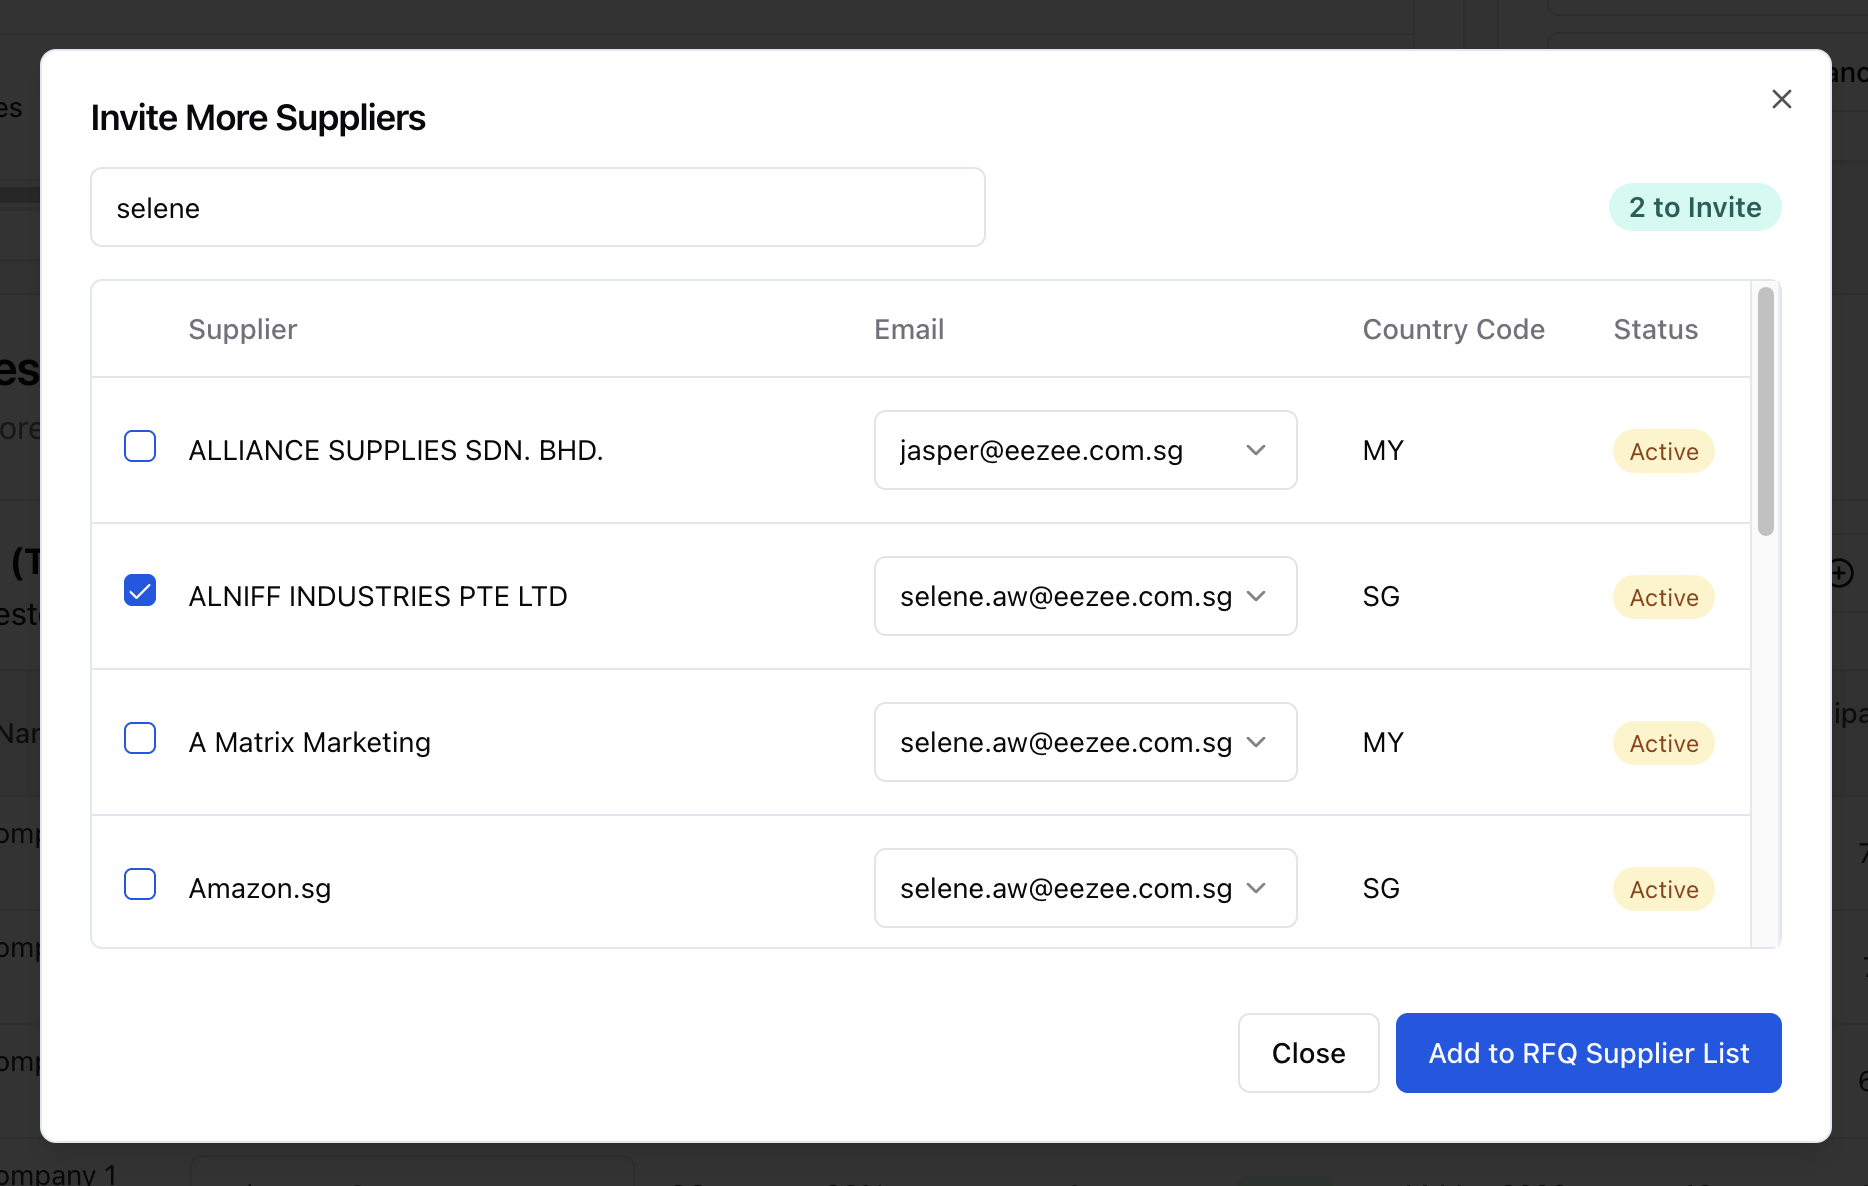
Task: Tick the A Matrix Marketing checkbox
Action: tap(140, 738)
